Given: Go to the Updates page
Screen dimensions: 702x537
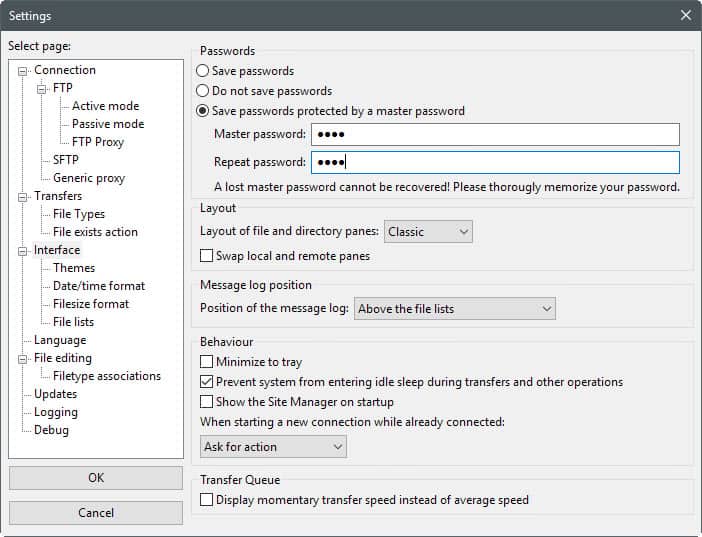Looking at the screenshot, I should pyautogui.click(x=56, y=394).
